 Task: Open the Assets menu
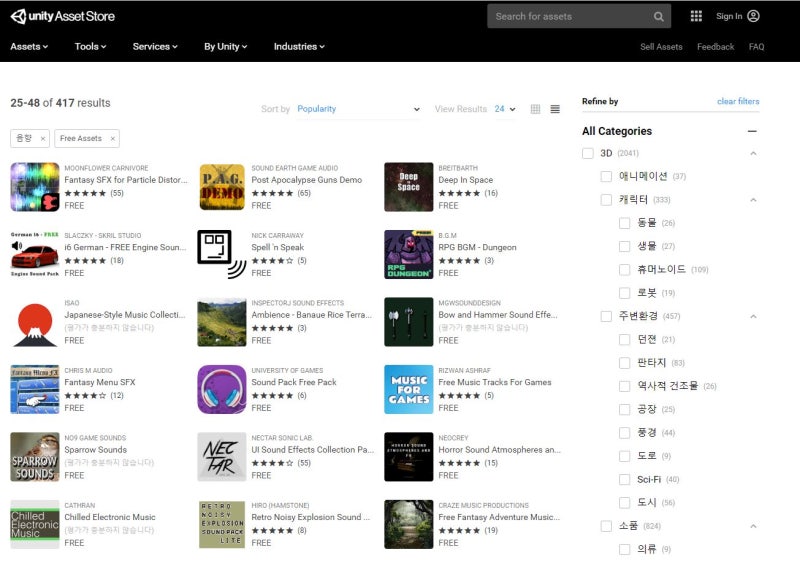click(x=29, y=46)
